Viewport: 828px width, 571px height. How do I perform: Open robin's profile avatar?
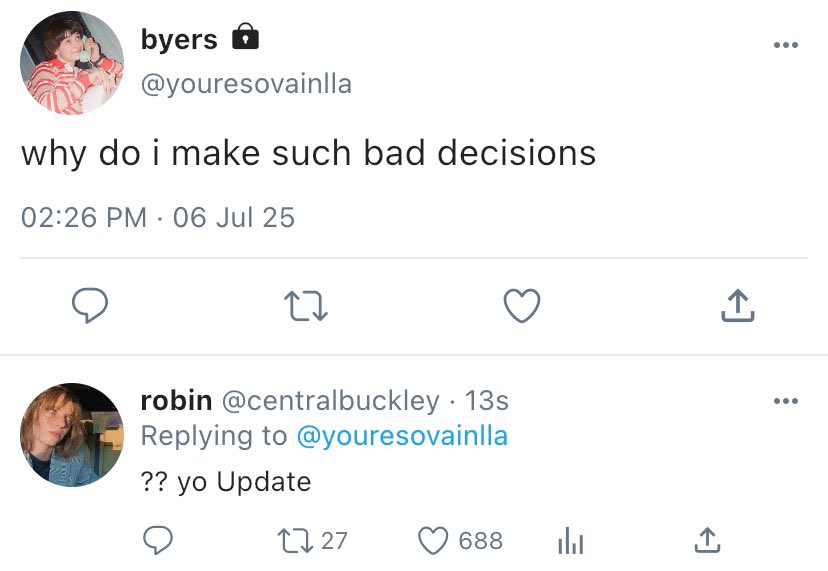click(x=72, y=434)
